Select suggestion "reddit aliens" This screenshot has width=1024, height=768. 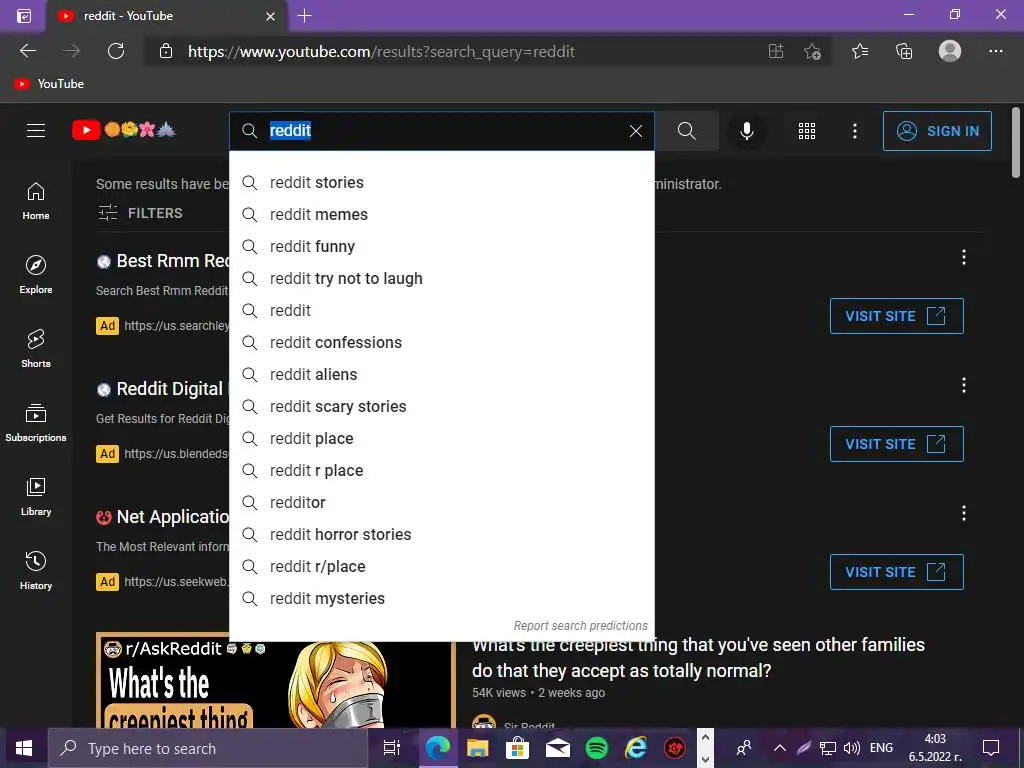click(441, 374)
